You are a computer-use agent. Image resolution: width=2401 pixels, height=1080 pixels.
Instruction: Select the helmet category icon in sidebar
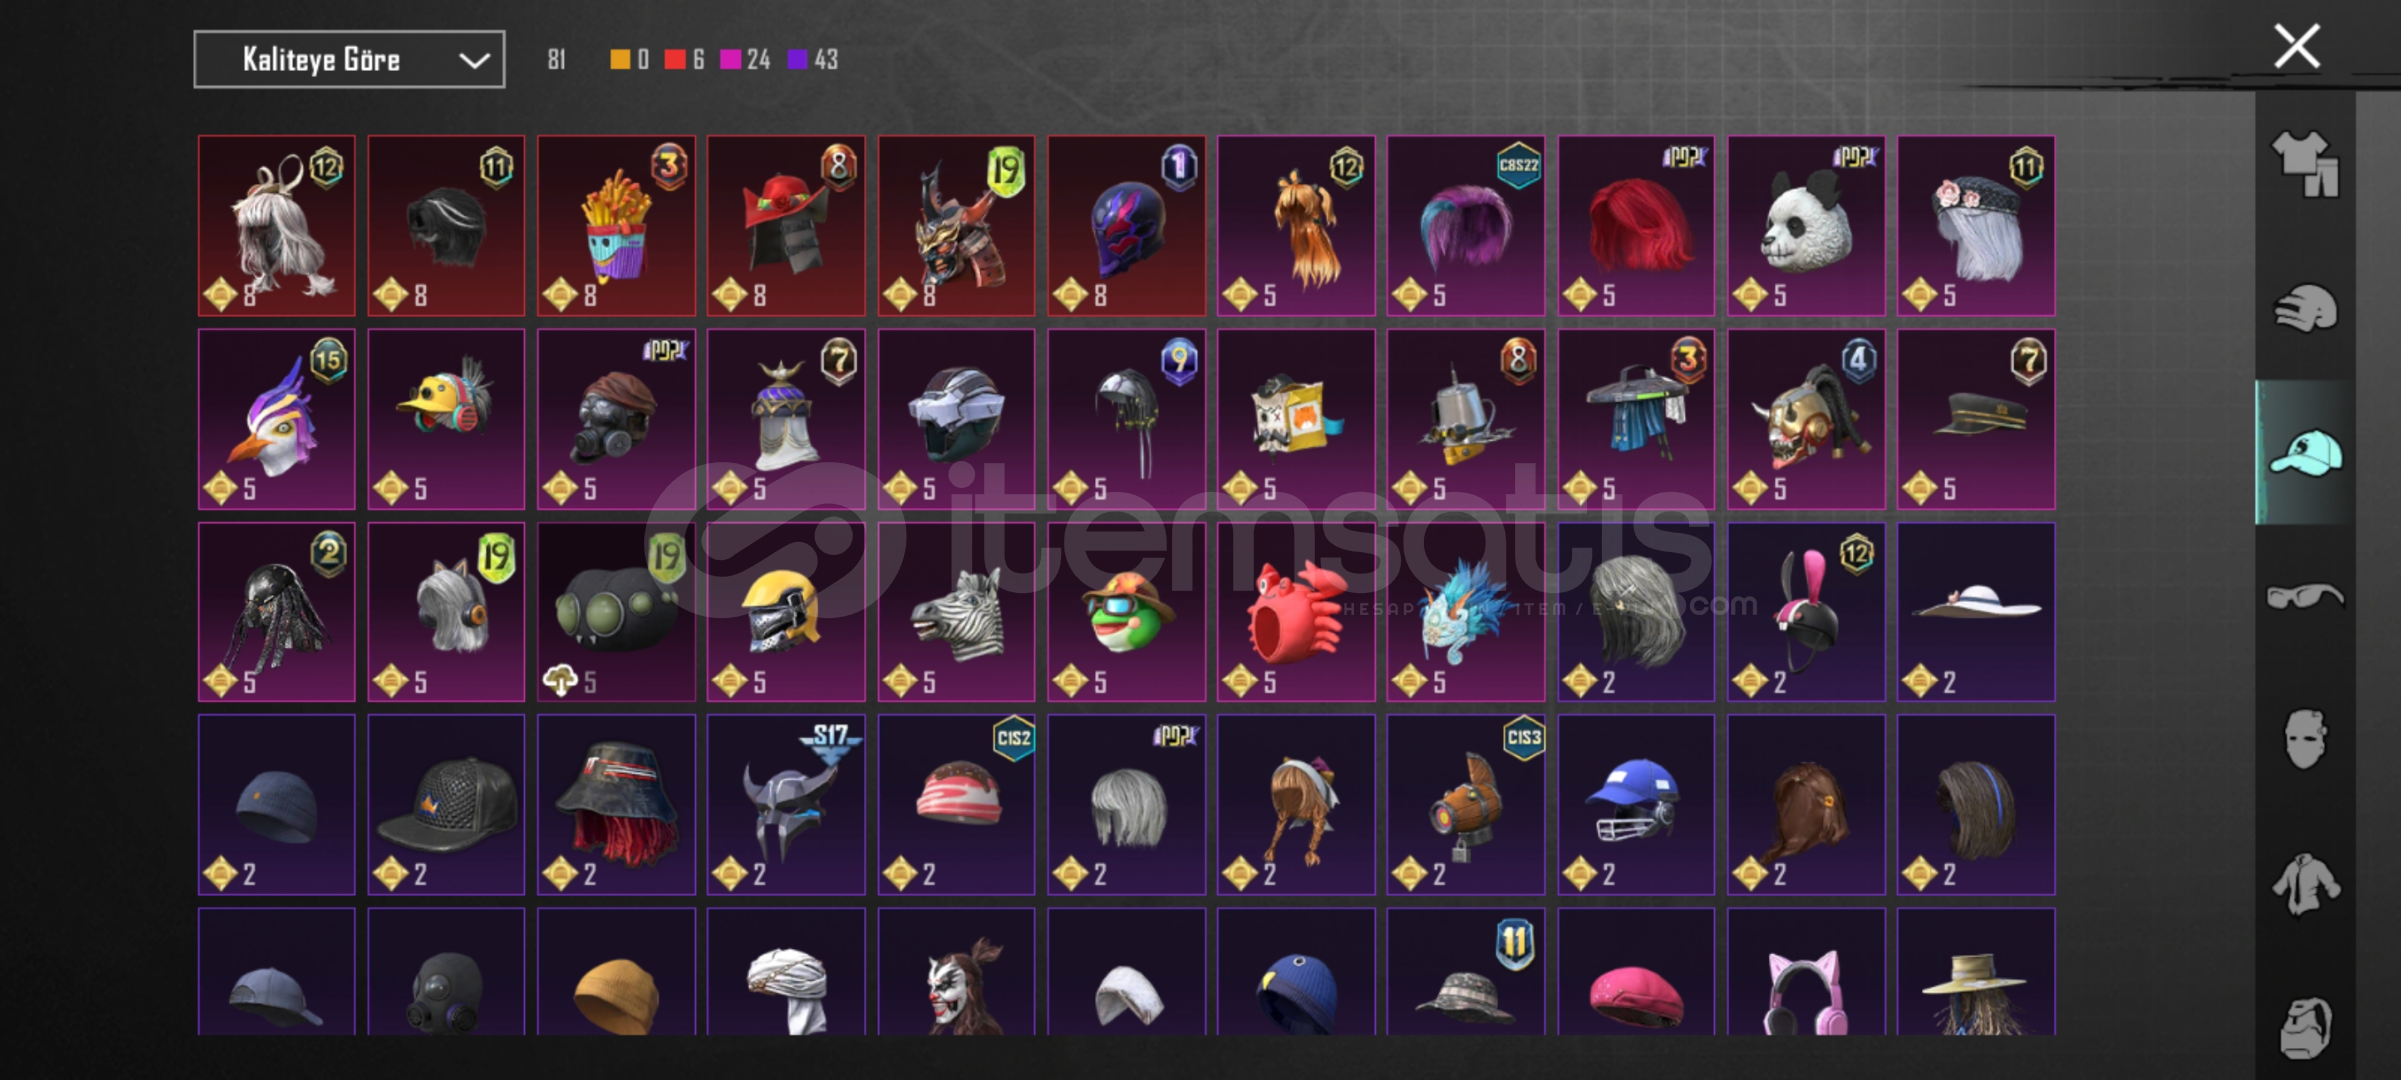(x=2305, y=308)
